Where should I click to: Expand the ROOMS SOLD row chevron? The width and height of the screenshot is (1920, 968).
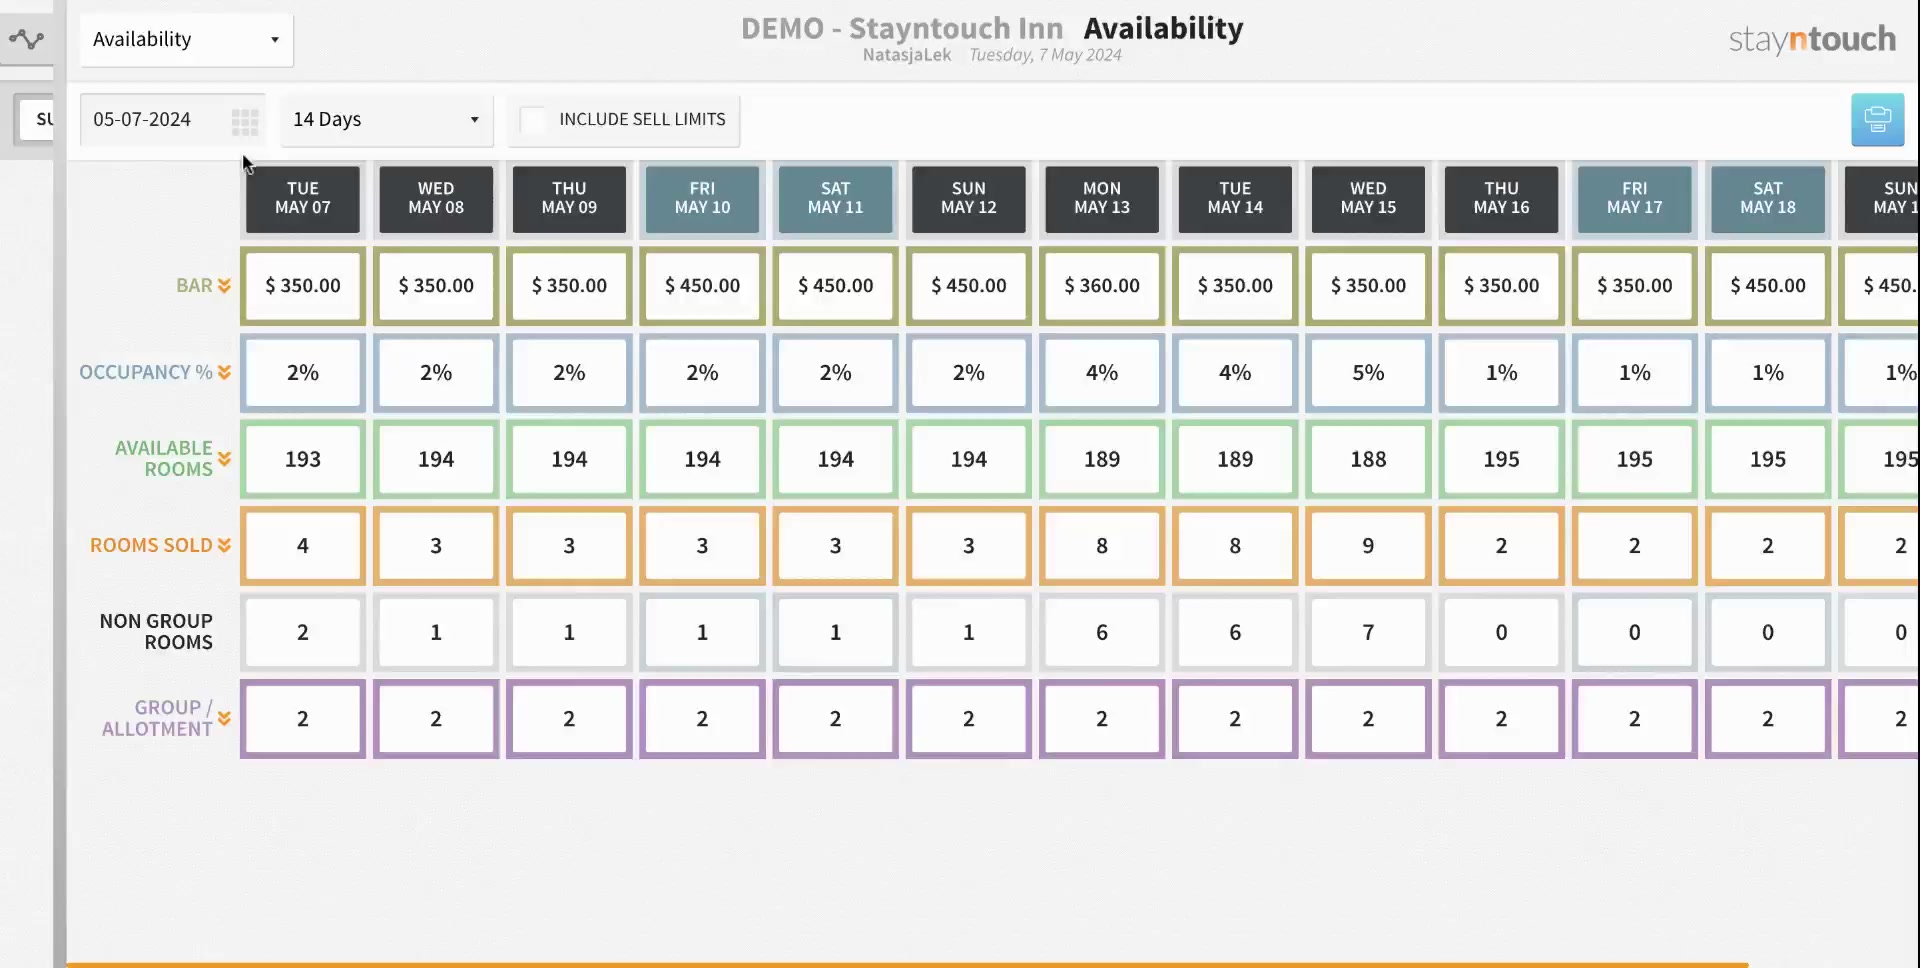(x=224, y=545)
